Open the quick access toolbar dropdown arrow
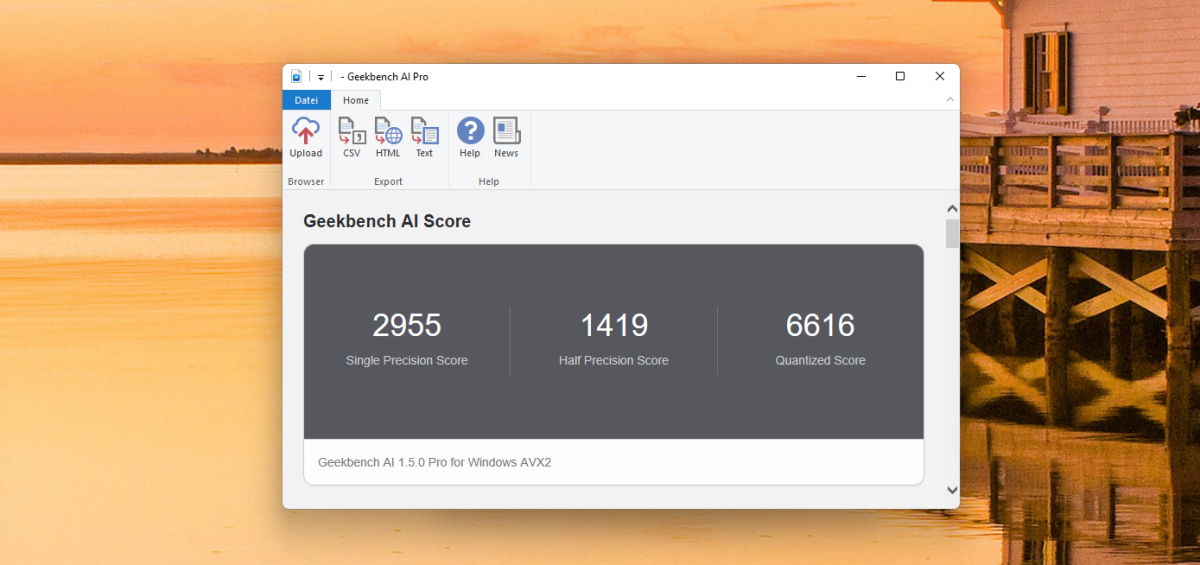The width and height of the screenshot is (1200, 565). (x=321, y=77)
